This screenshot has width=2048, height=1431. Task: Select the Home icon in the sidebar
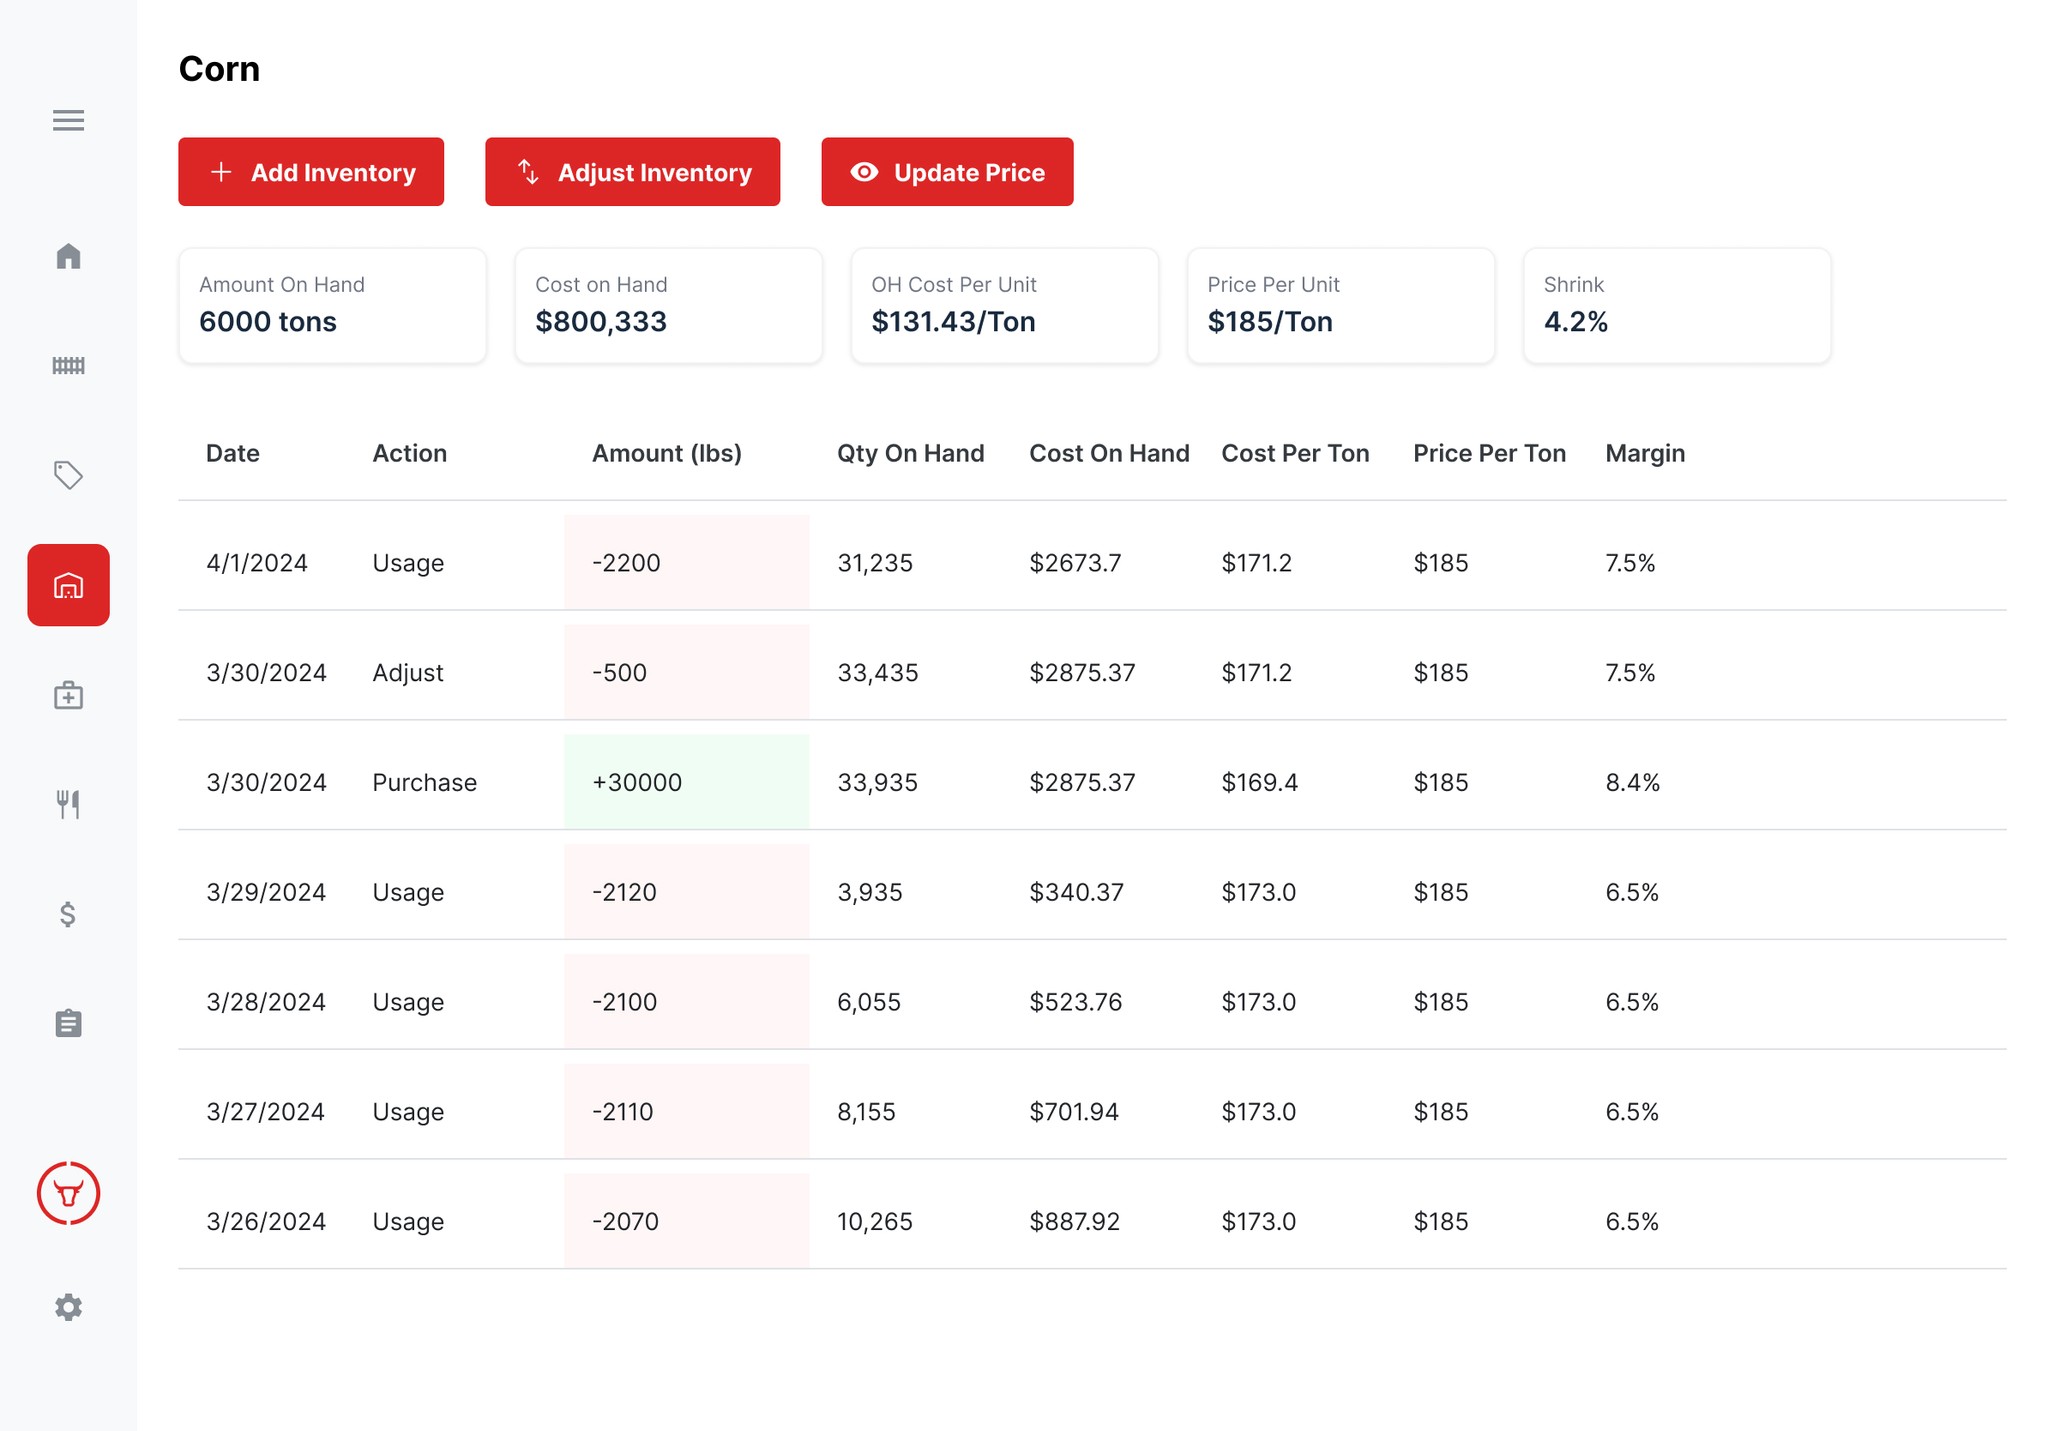(x=68, y=256)
